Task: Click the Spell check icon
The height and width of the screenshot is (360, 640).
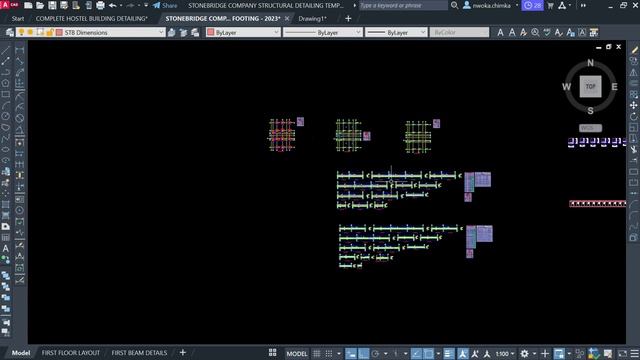Action: point(547,32)
